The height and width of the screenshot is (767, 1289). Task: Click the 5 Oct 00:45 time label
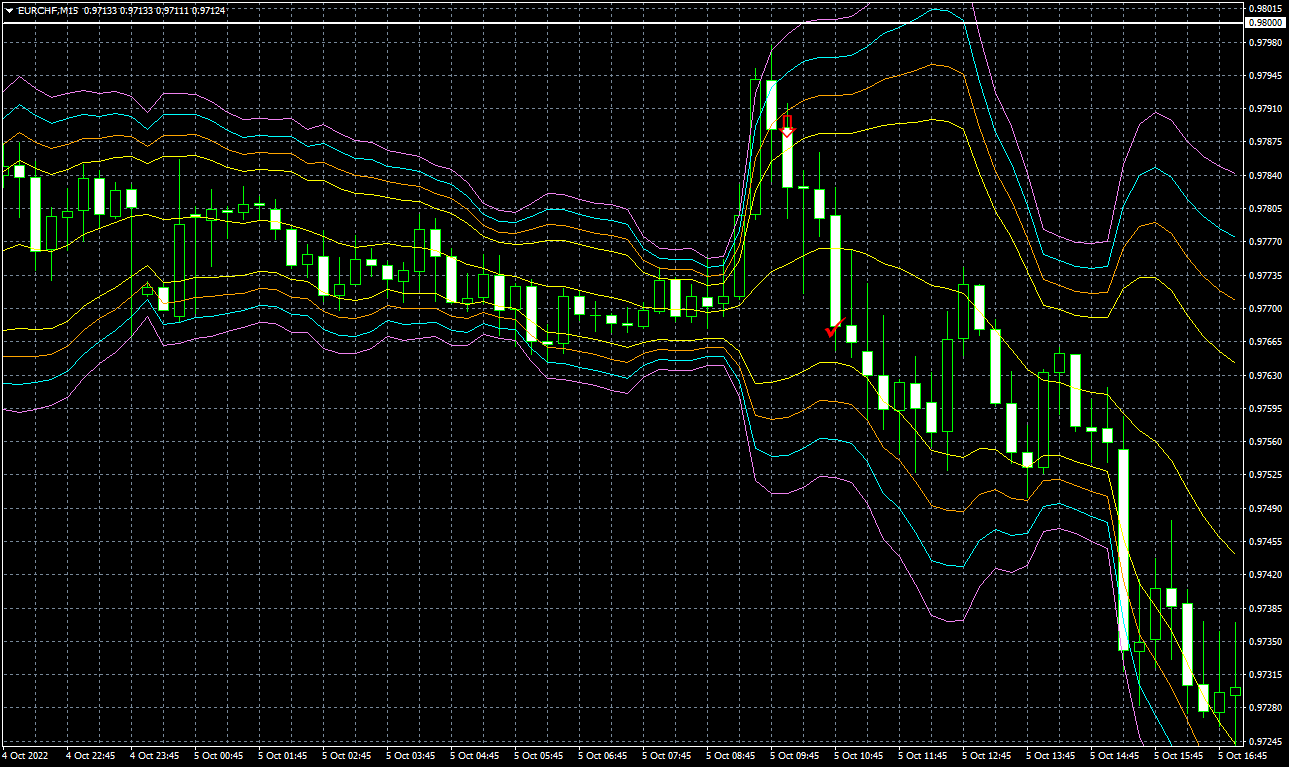(x=218, y=756)
